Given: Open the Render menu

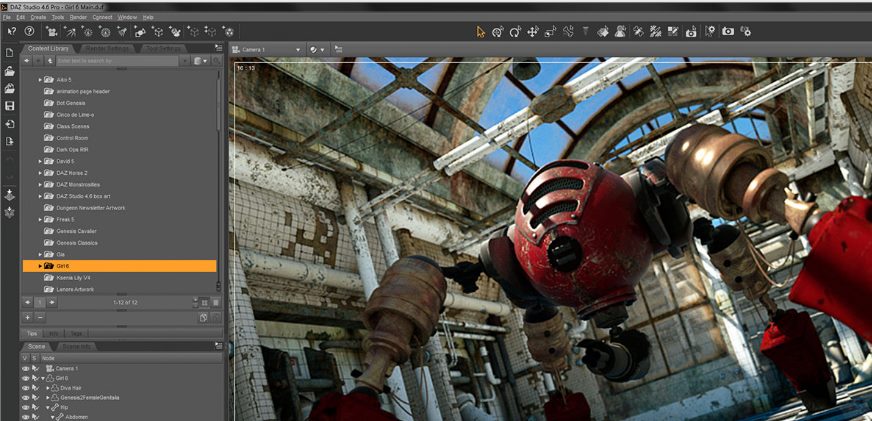Looking at the screenshot, I should (78, 17).
